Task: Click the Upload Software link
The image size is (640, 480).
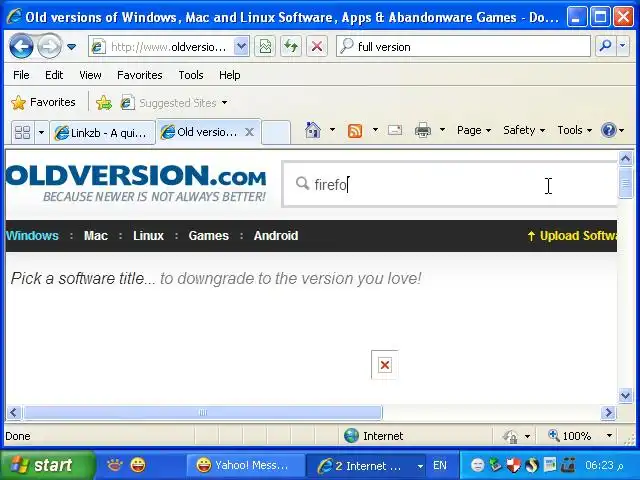Action: pos(572,236)
